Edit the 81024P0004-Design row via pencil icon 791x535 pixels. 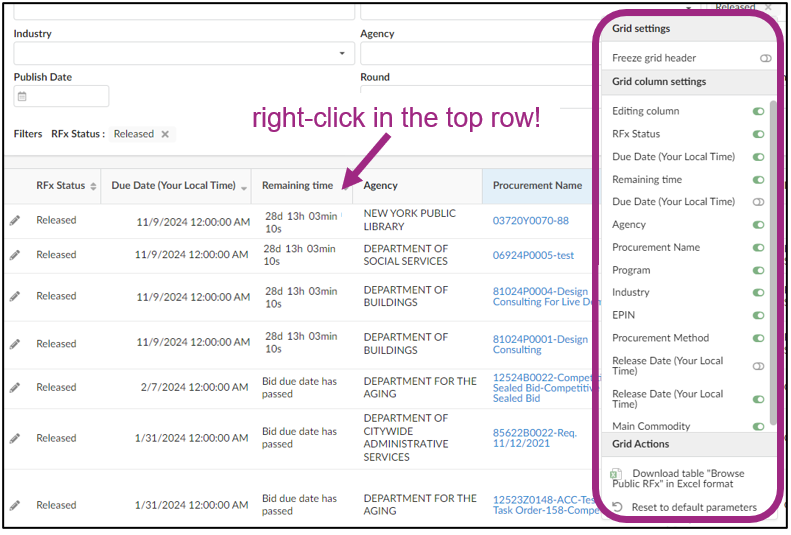15,296
